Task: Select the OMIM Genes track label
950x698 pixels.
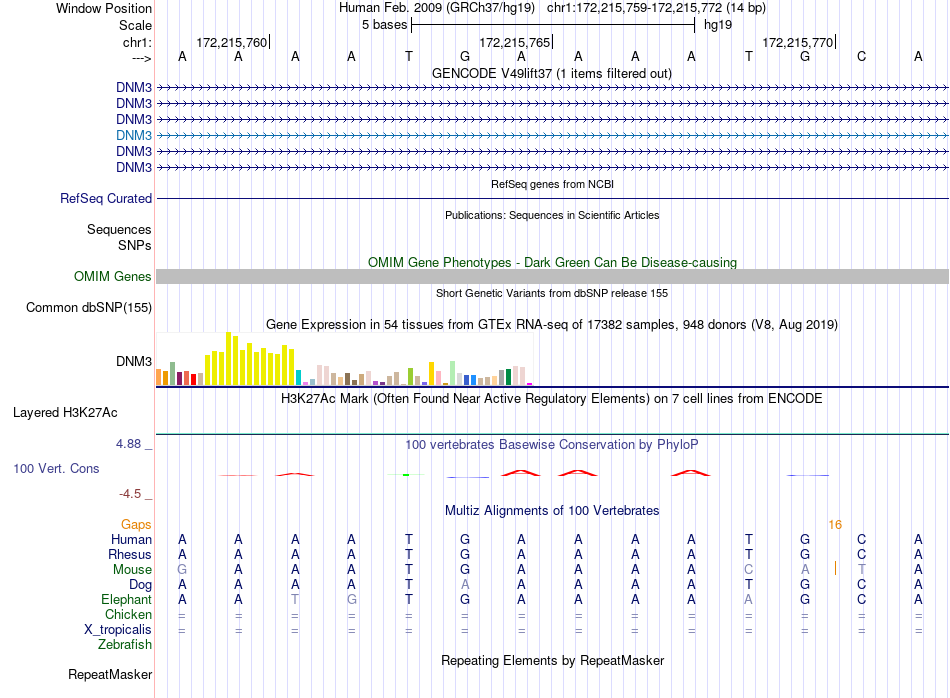Action: [x=112, y=276]
